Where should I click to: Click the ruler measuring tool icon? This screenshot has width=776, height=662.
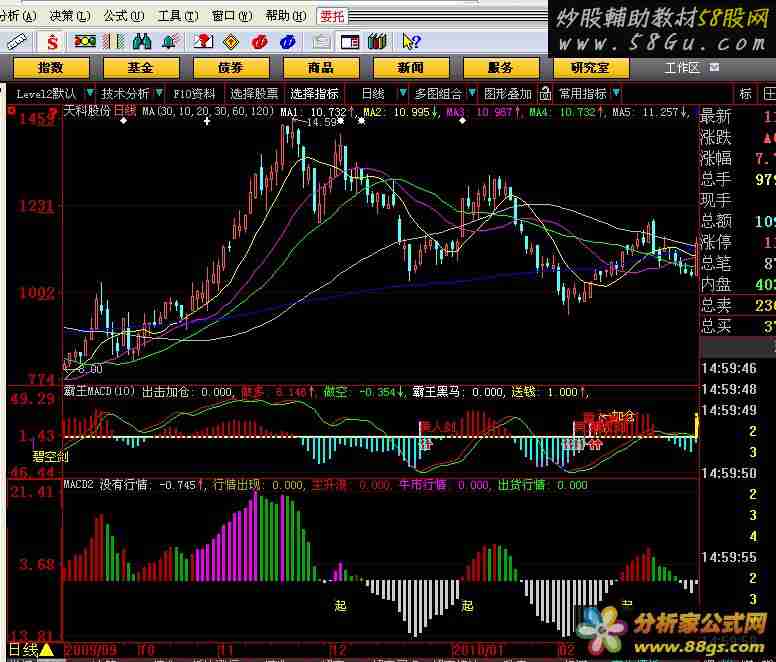point(18,42)
